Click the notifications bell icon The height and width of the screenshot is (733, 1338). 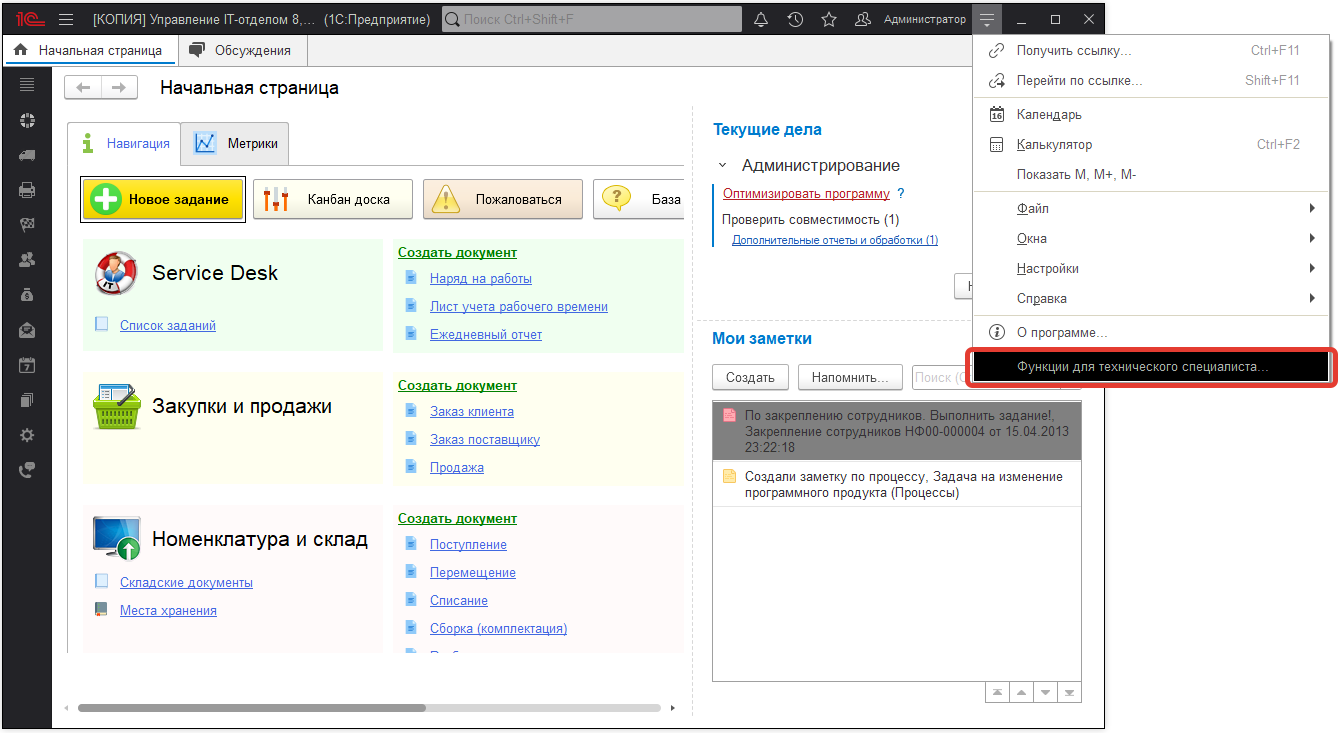pos(761,19)
